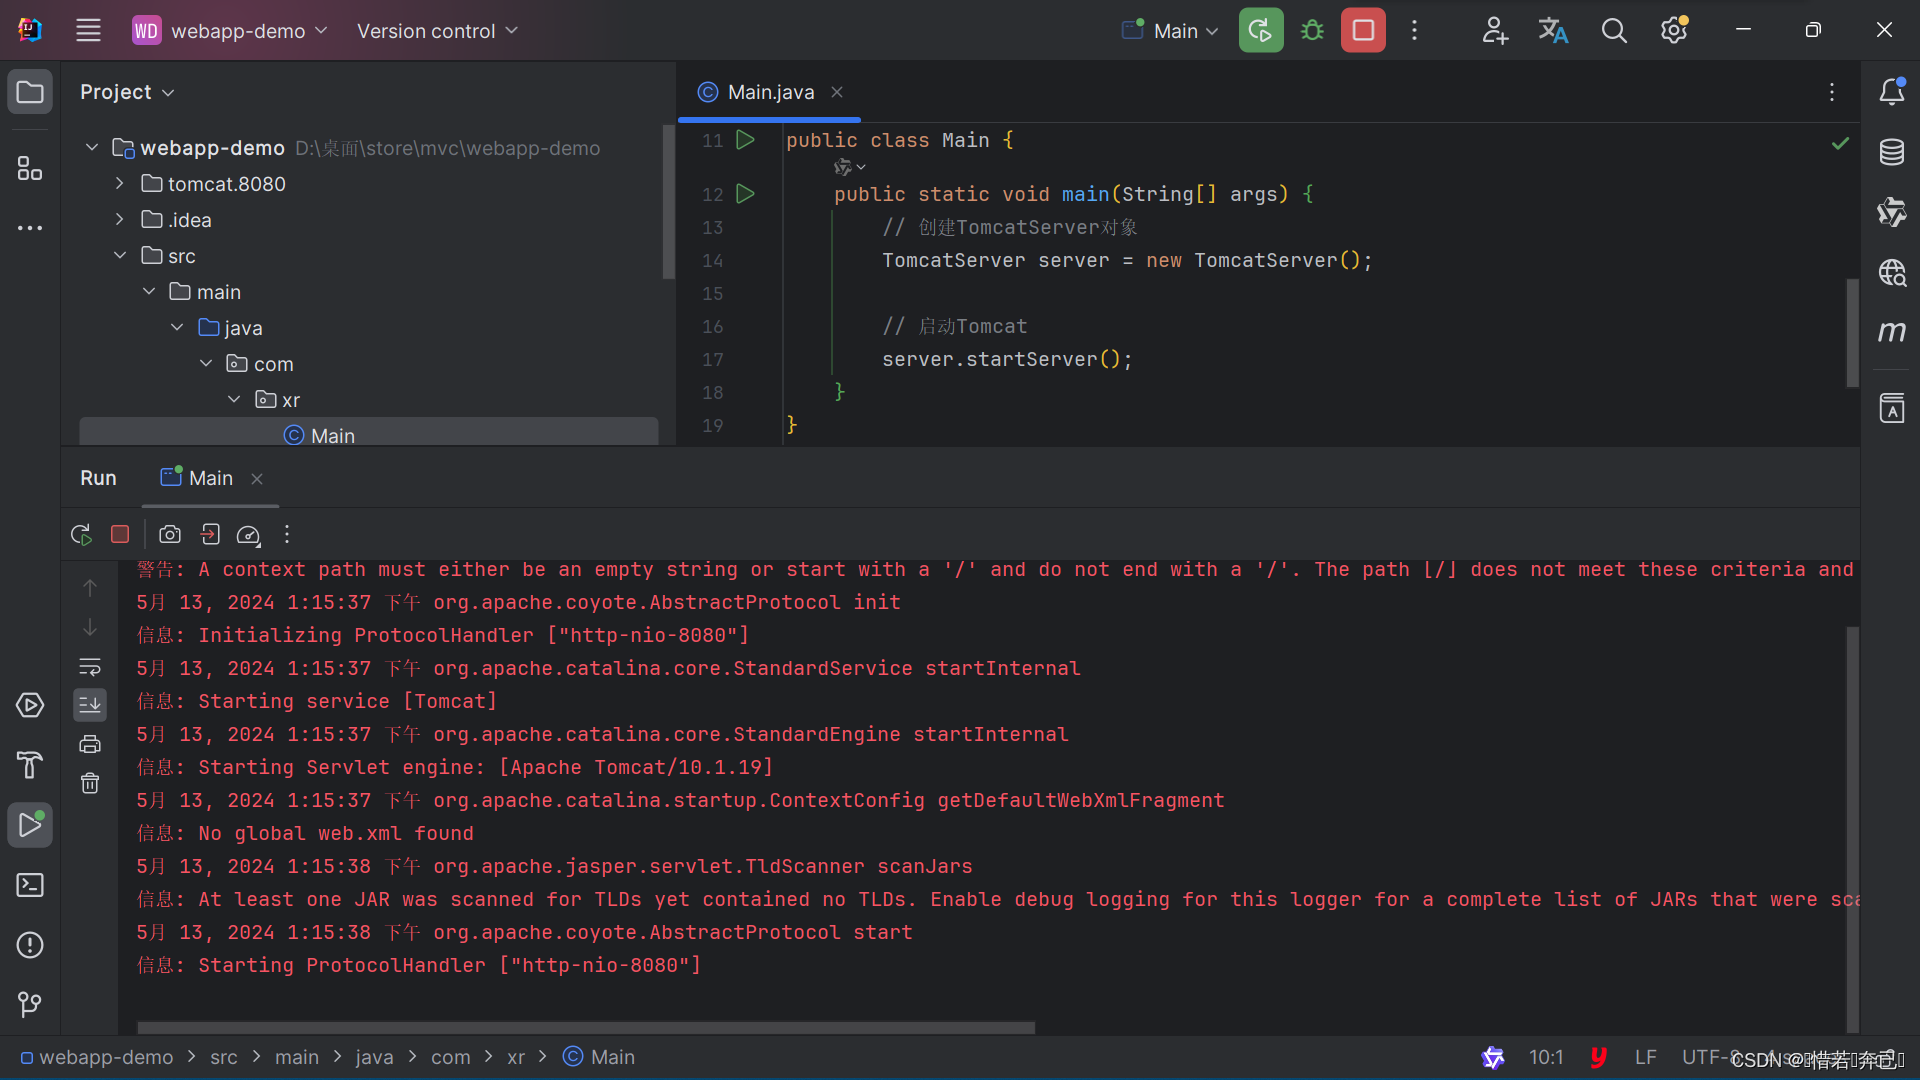Click the Rerun Main icon in top toolbar
This screenshot has height=1080, width=1920.
pyautogui.click(x=1260, y=30)
